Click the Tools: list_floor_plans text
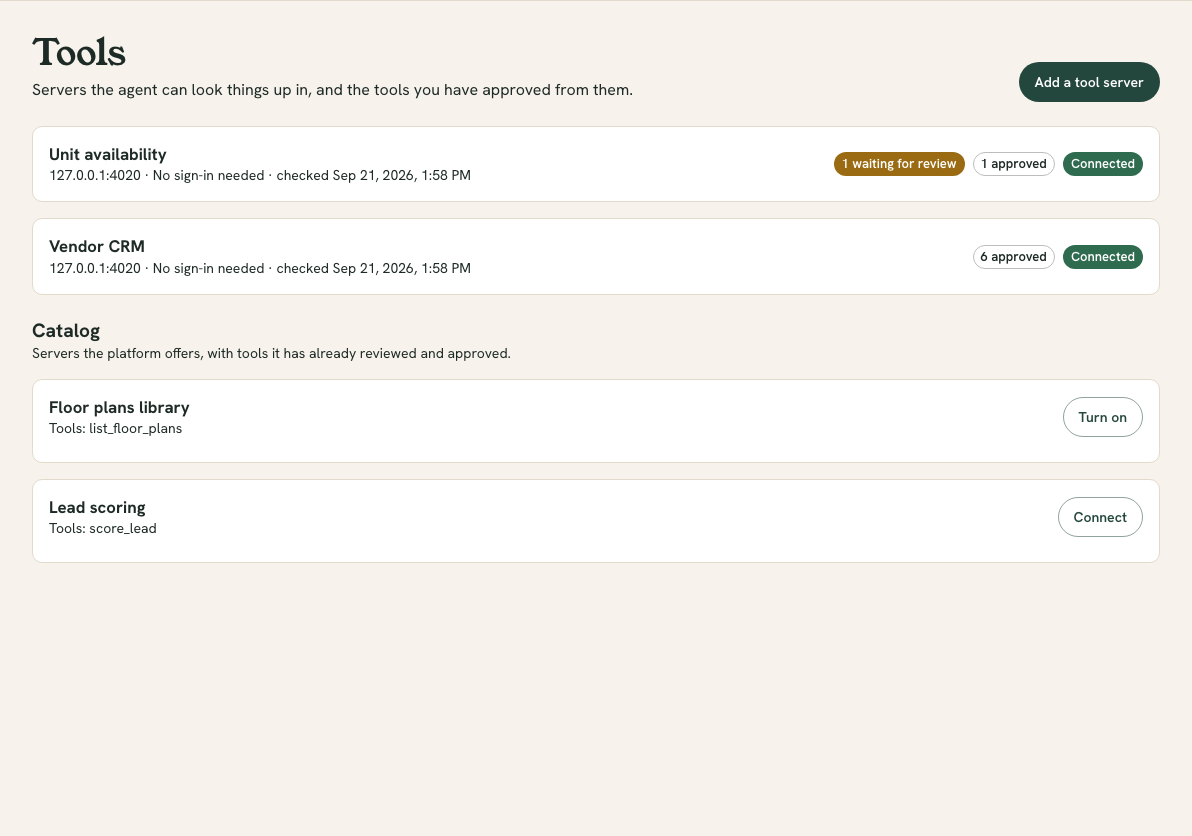 point(116,429)
